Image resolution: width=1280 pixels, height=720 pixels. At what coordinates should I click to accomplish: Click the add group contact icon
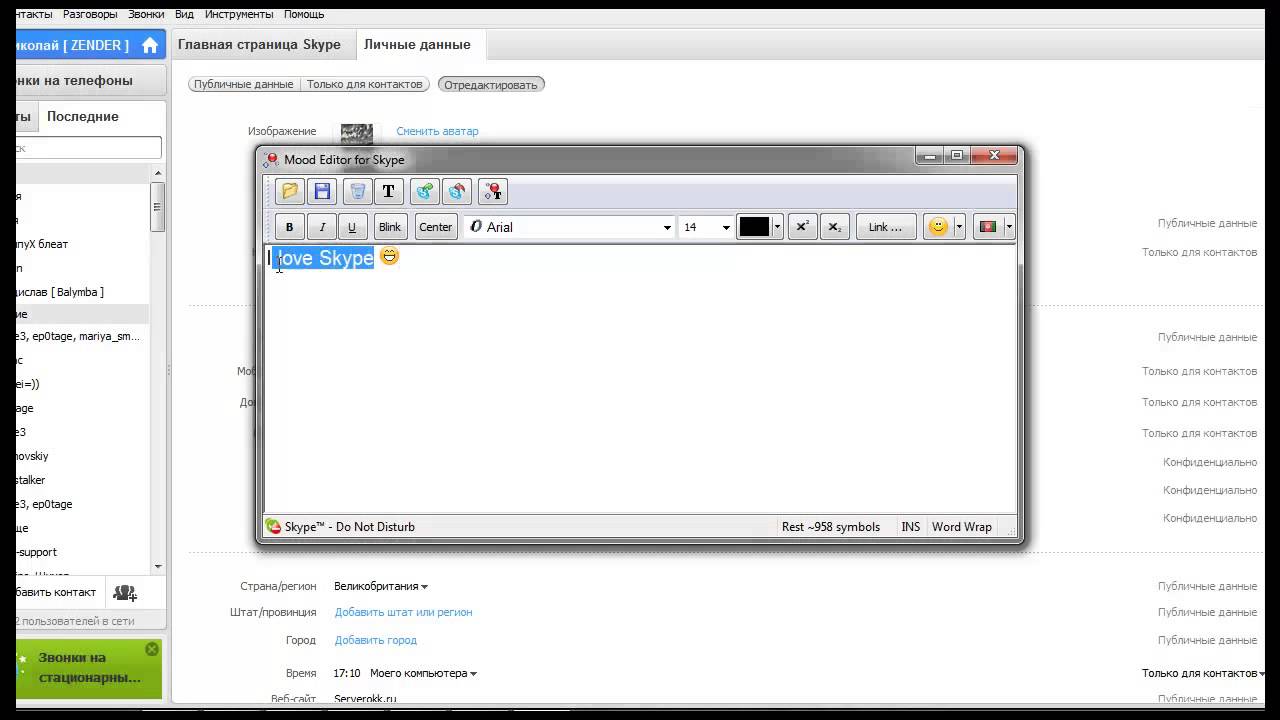125,593
